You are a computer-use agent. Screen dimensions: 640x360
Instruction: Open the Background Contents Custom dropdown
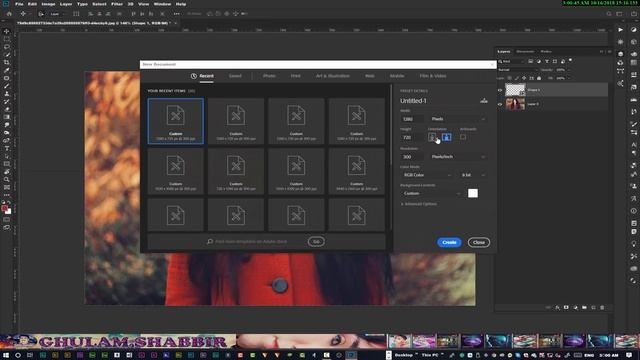tap(431, 193)
